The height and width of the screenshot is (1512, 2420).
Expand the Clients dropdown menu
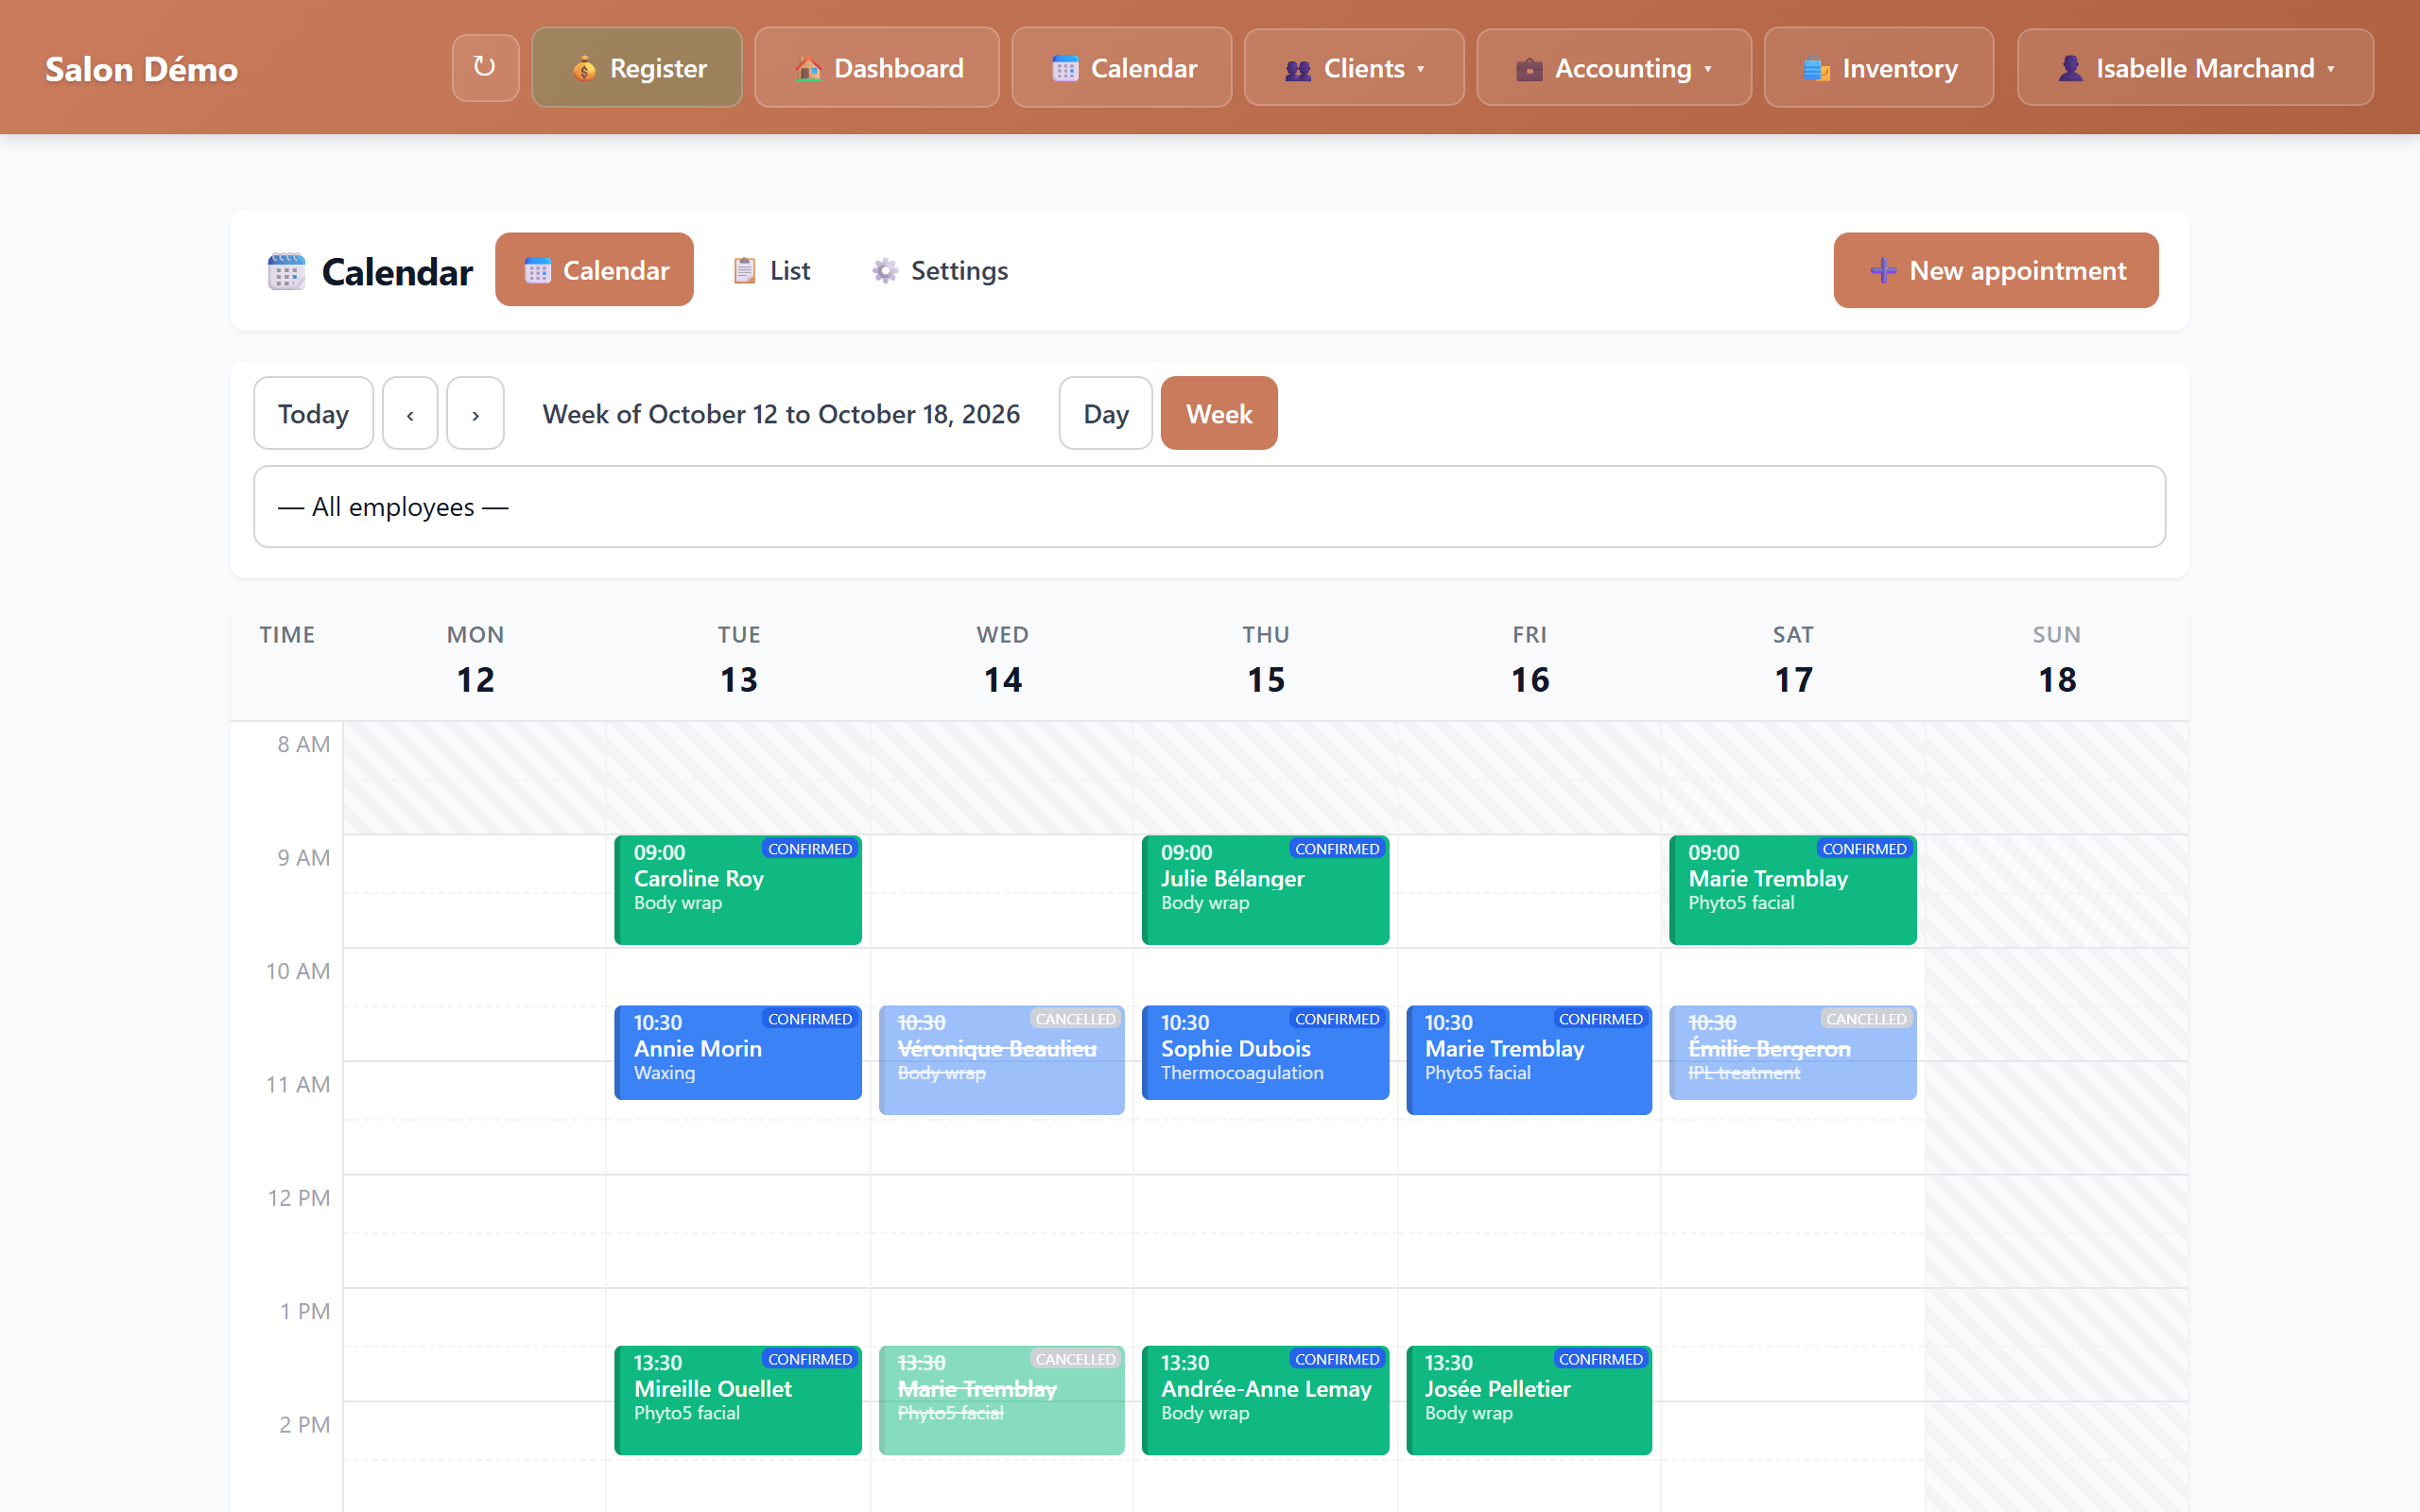(x=1354, y=68)
